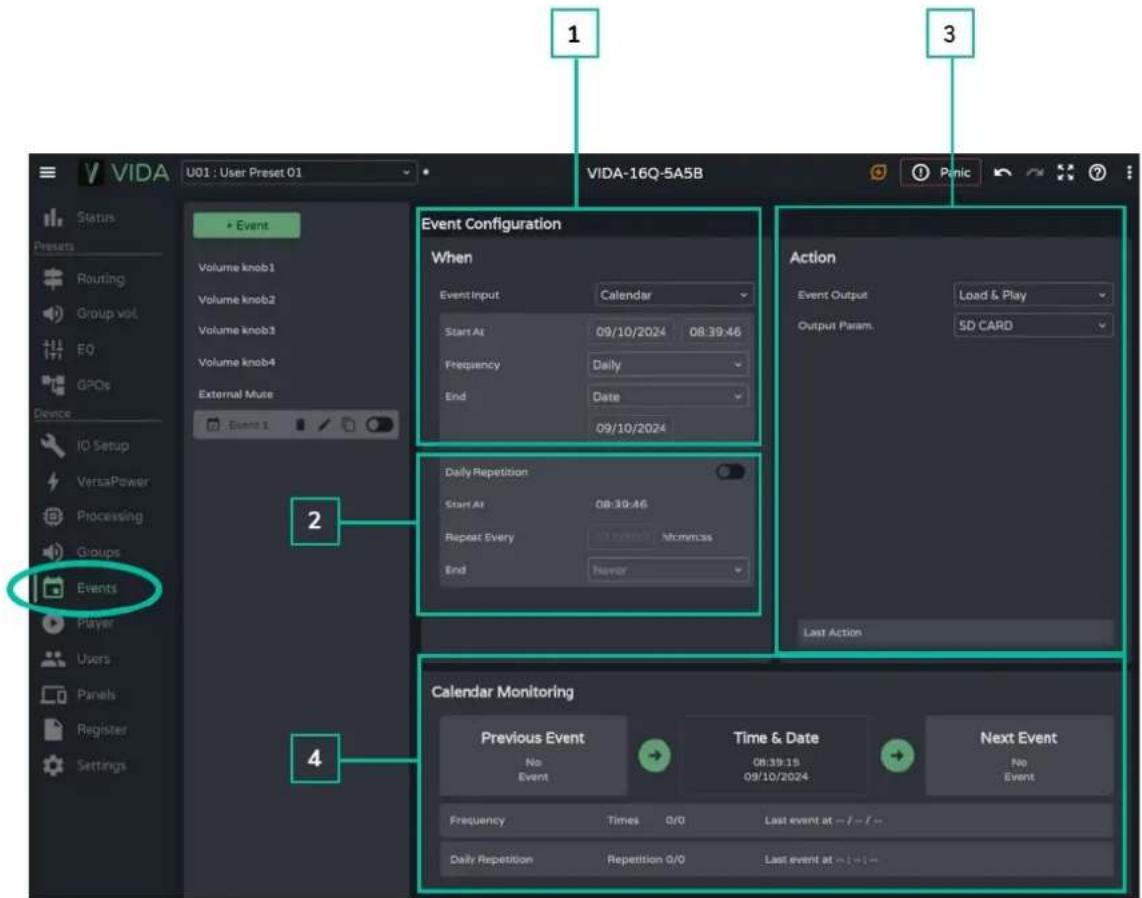Click green arrow before Next Event

coord(897,755)
